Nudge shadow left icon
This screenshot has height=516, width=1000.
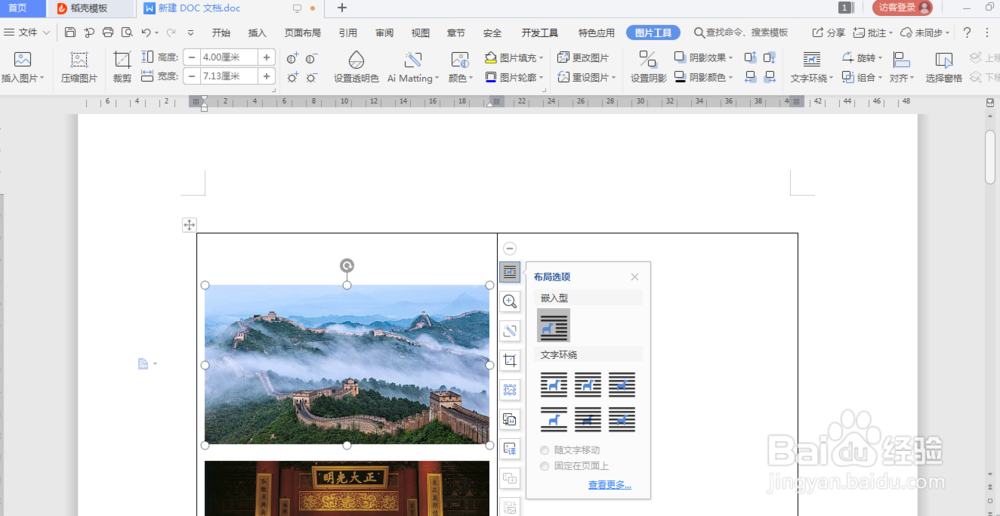(x=751, y=77)
